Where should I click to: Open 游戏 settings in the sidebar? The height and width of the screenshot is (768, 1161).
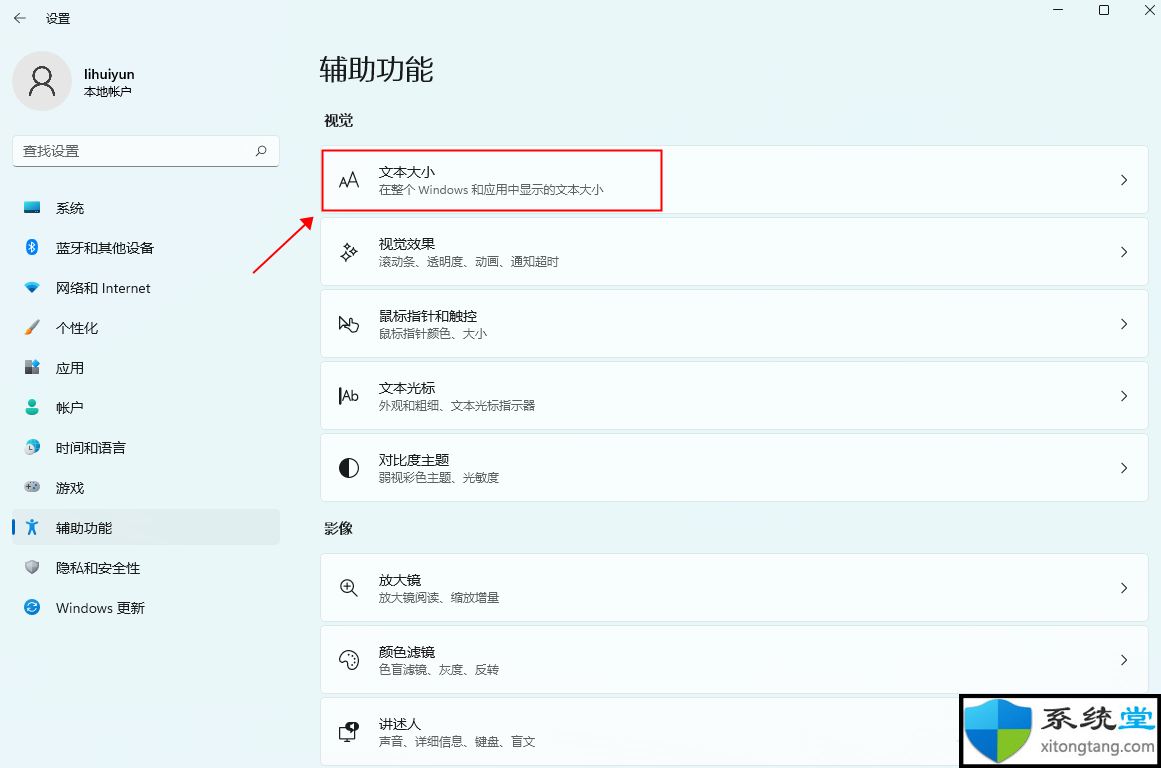(146, 487)
